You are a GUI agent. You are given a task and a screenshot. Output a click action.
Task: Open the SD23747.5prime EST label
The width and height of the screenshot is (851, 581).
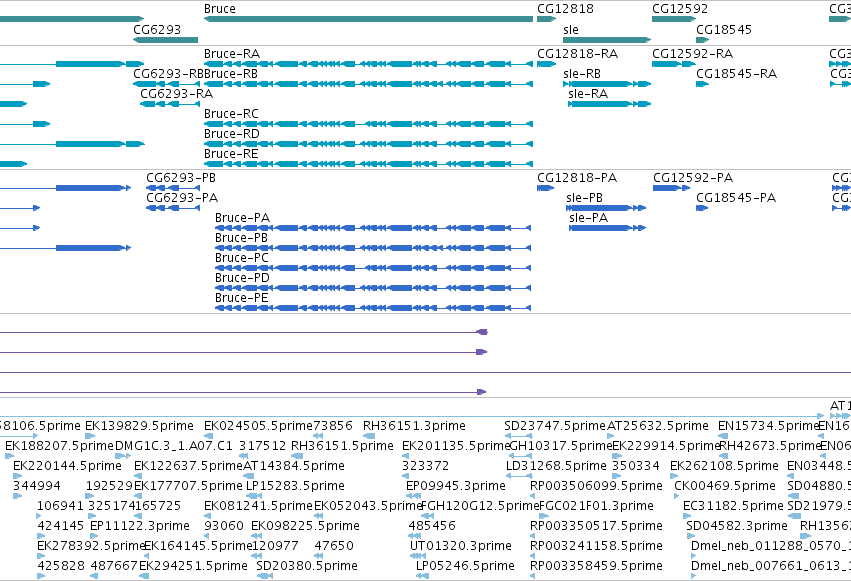(x=555, y=426)
